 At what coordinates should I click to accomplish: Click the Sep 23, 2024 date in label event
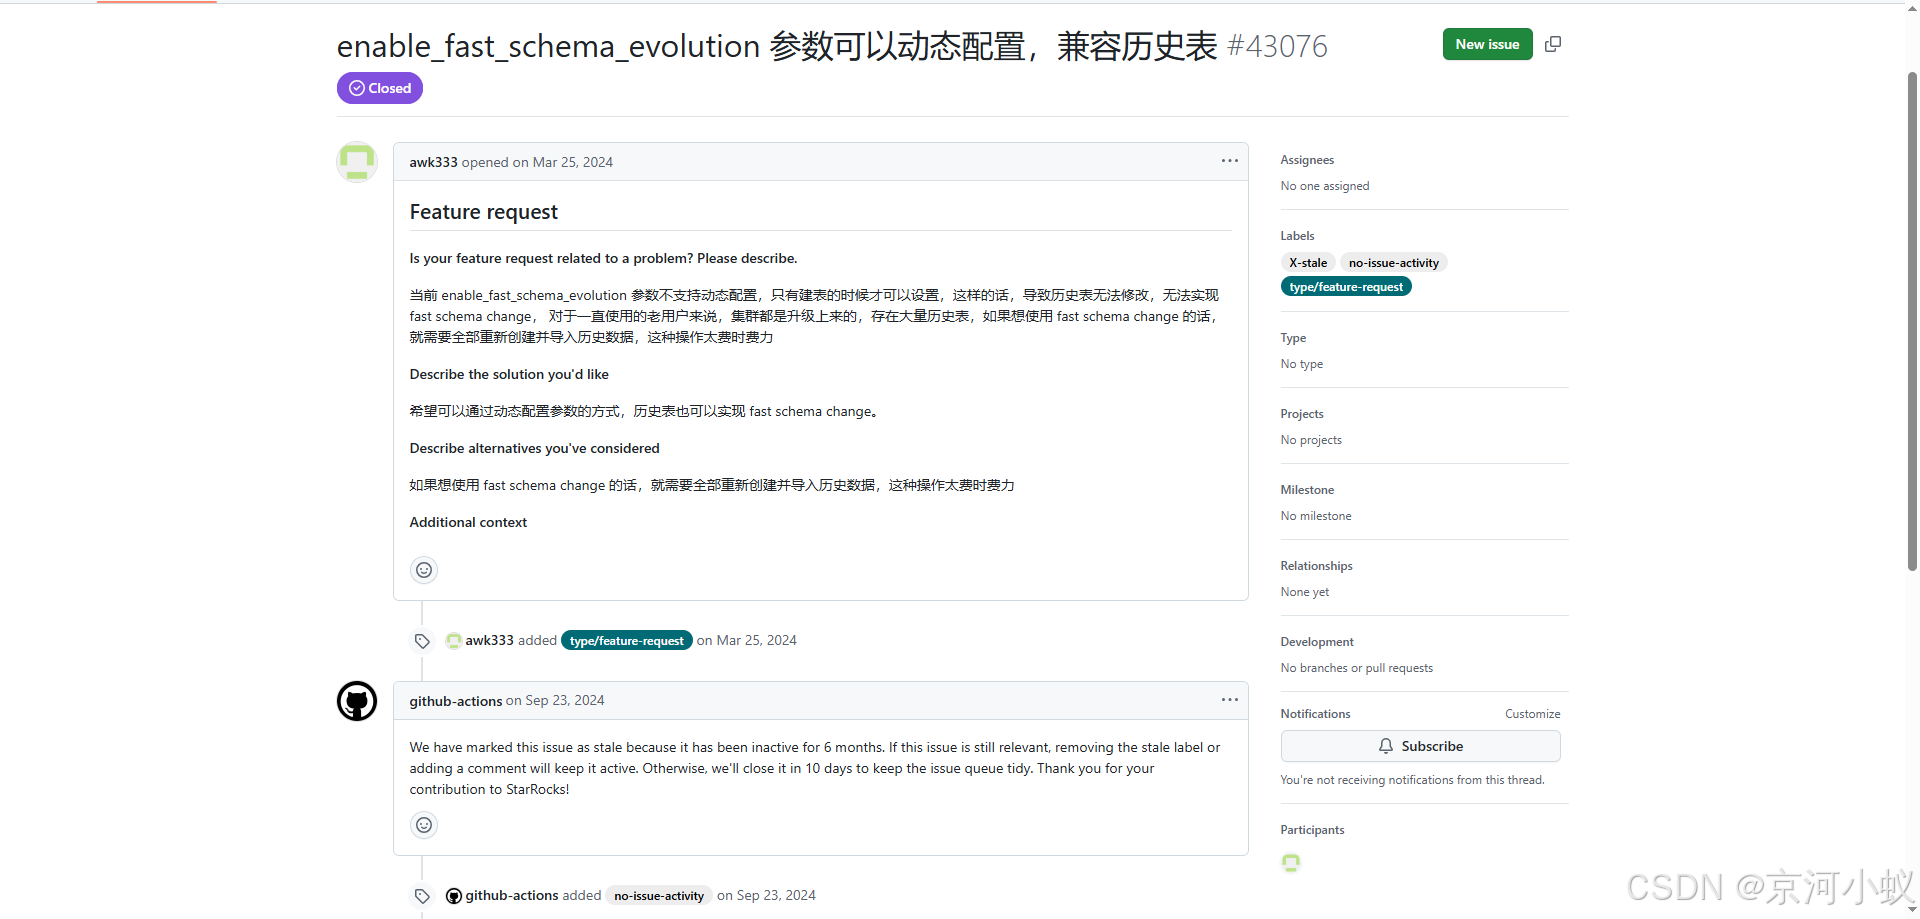[x=776, y=896]
